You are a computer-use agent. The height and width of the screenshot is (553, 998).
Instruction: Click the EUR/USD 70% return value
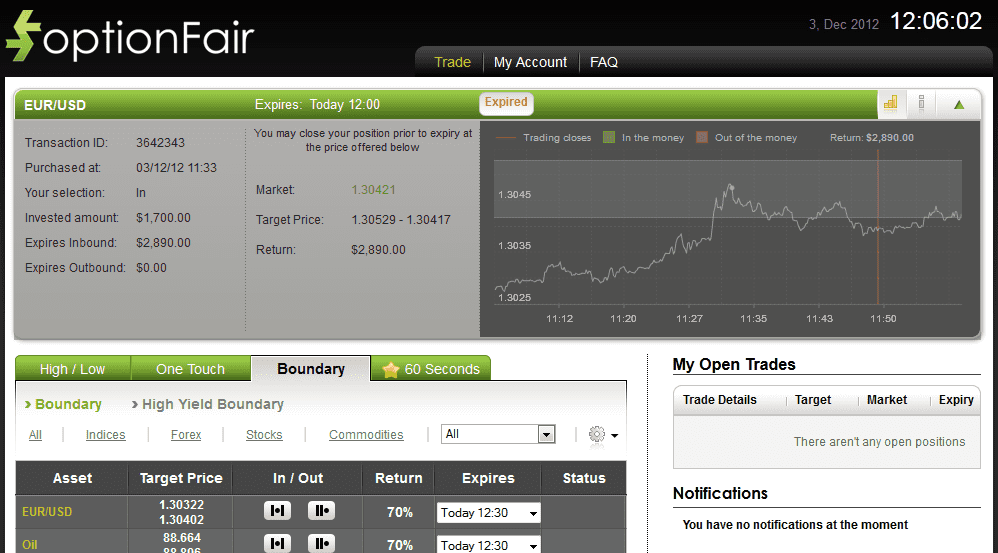point(400,512)
